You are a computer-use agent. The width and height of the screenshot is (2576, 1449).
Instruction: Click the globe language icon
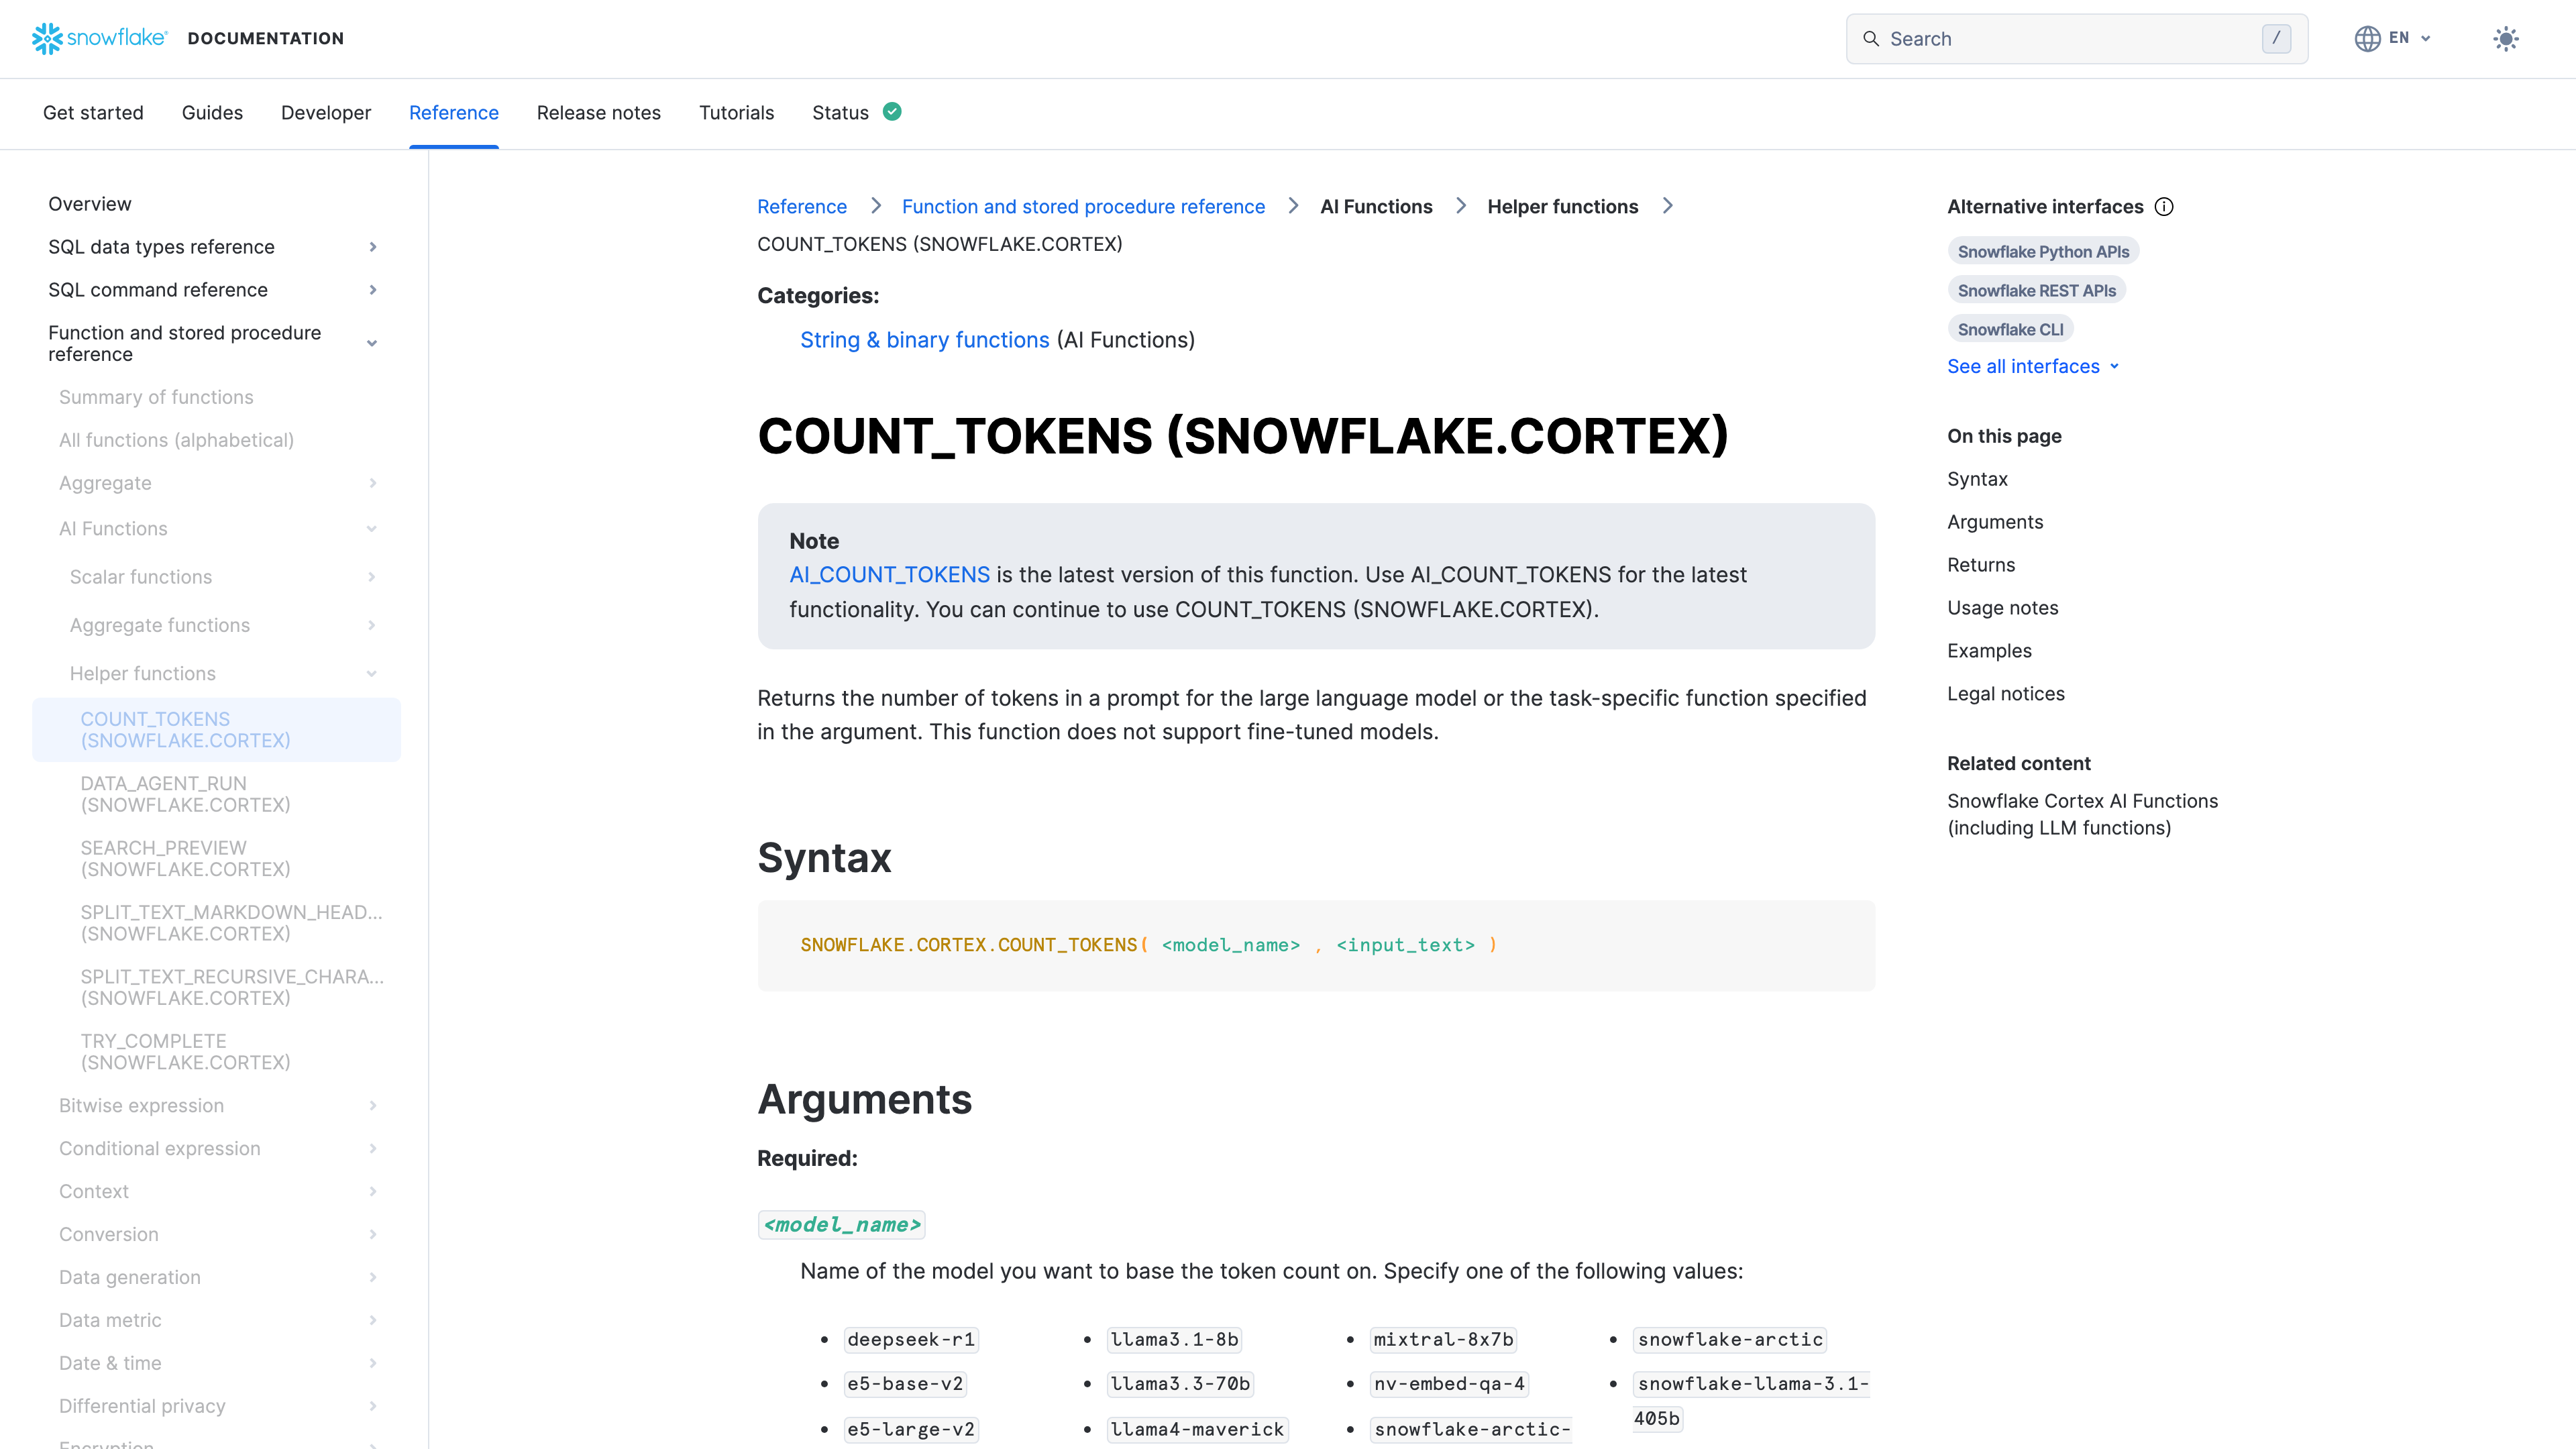click(x=2367, y=38)
